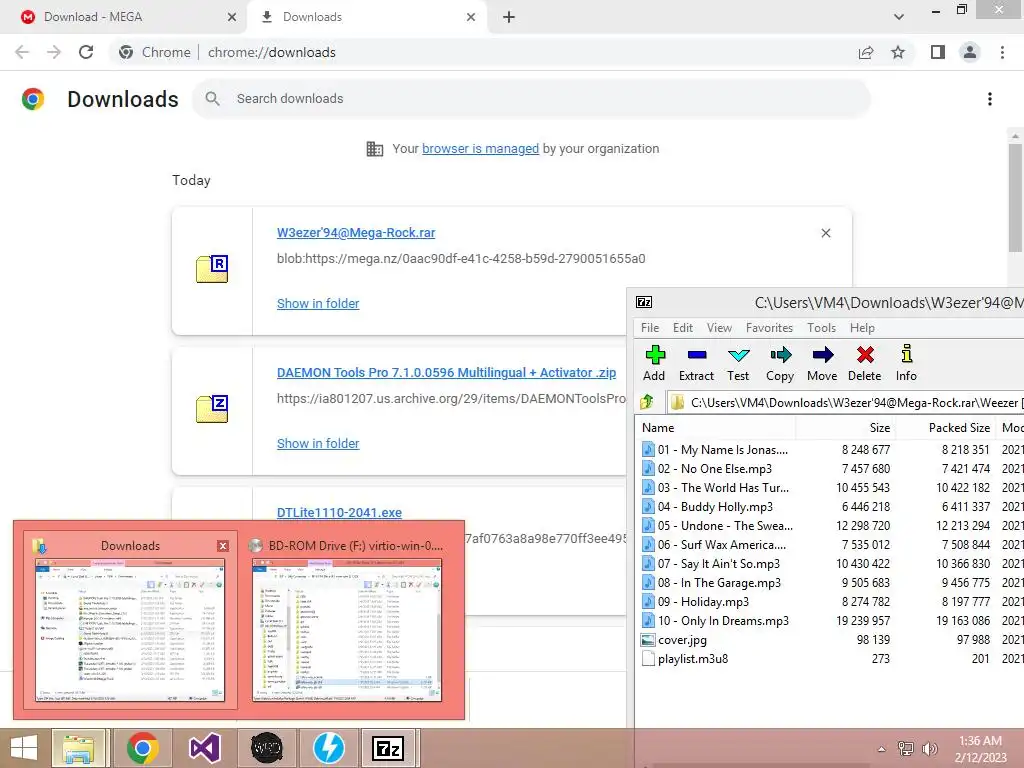Image resolution: width=1024 pixels, height=768 pixels.
Task: Open Chrome tab search dropdown arrow
Action: click(x=899, y=17)
